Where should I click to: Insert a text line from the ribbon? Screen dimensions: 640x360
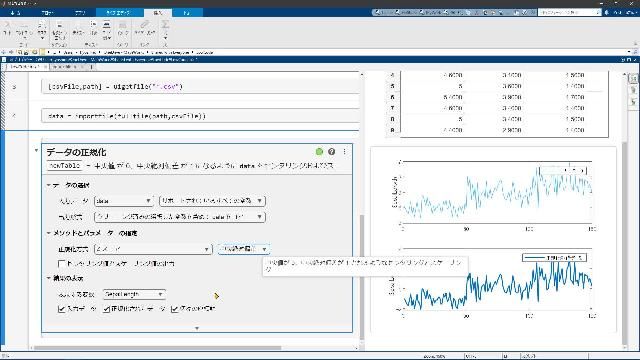[x=78, y=29]
